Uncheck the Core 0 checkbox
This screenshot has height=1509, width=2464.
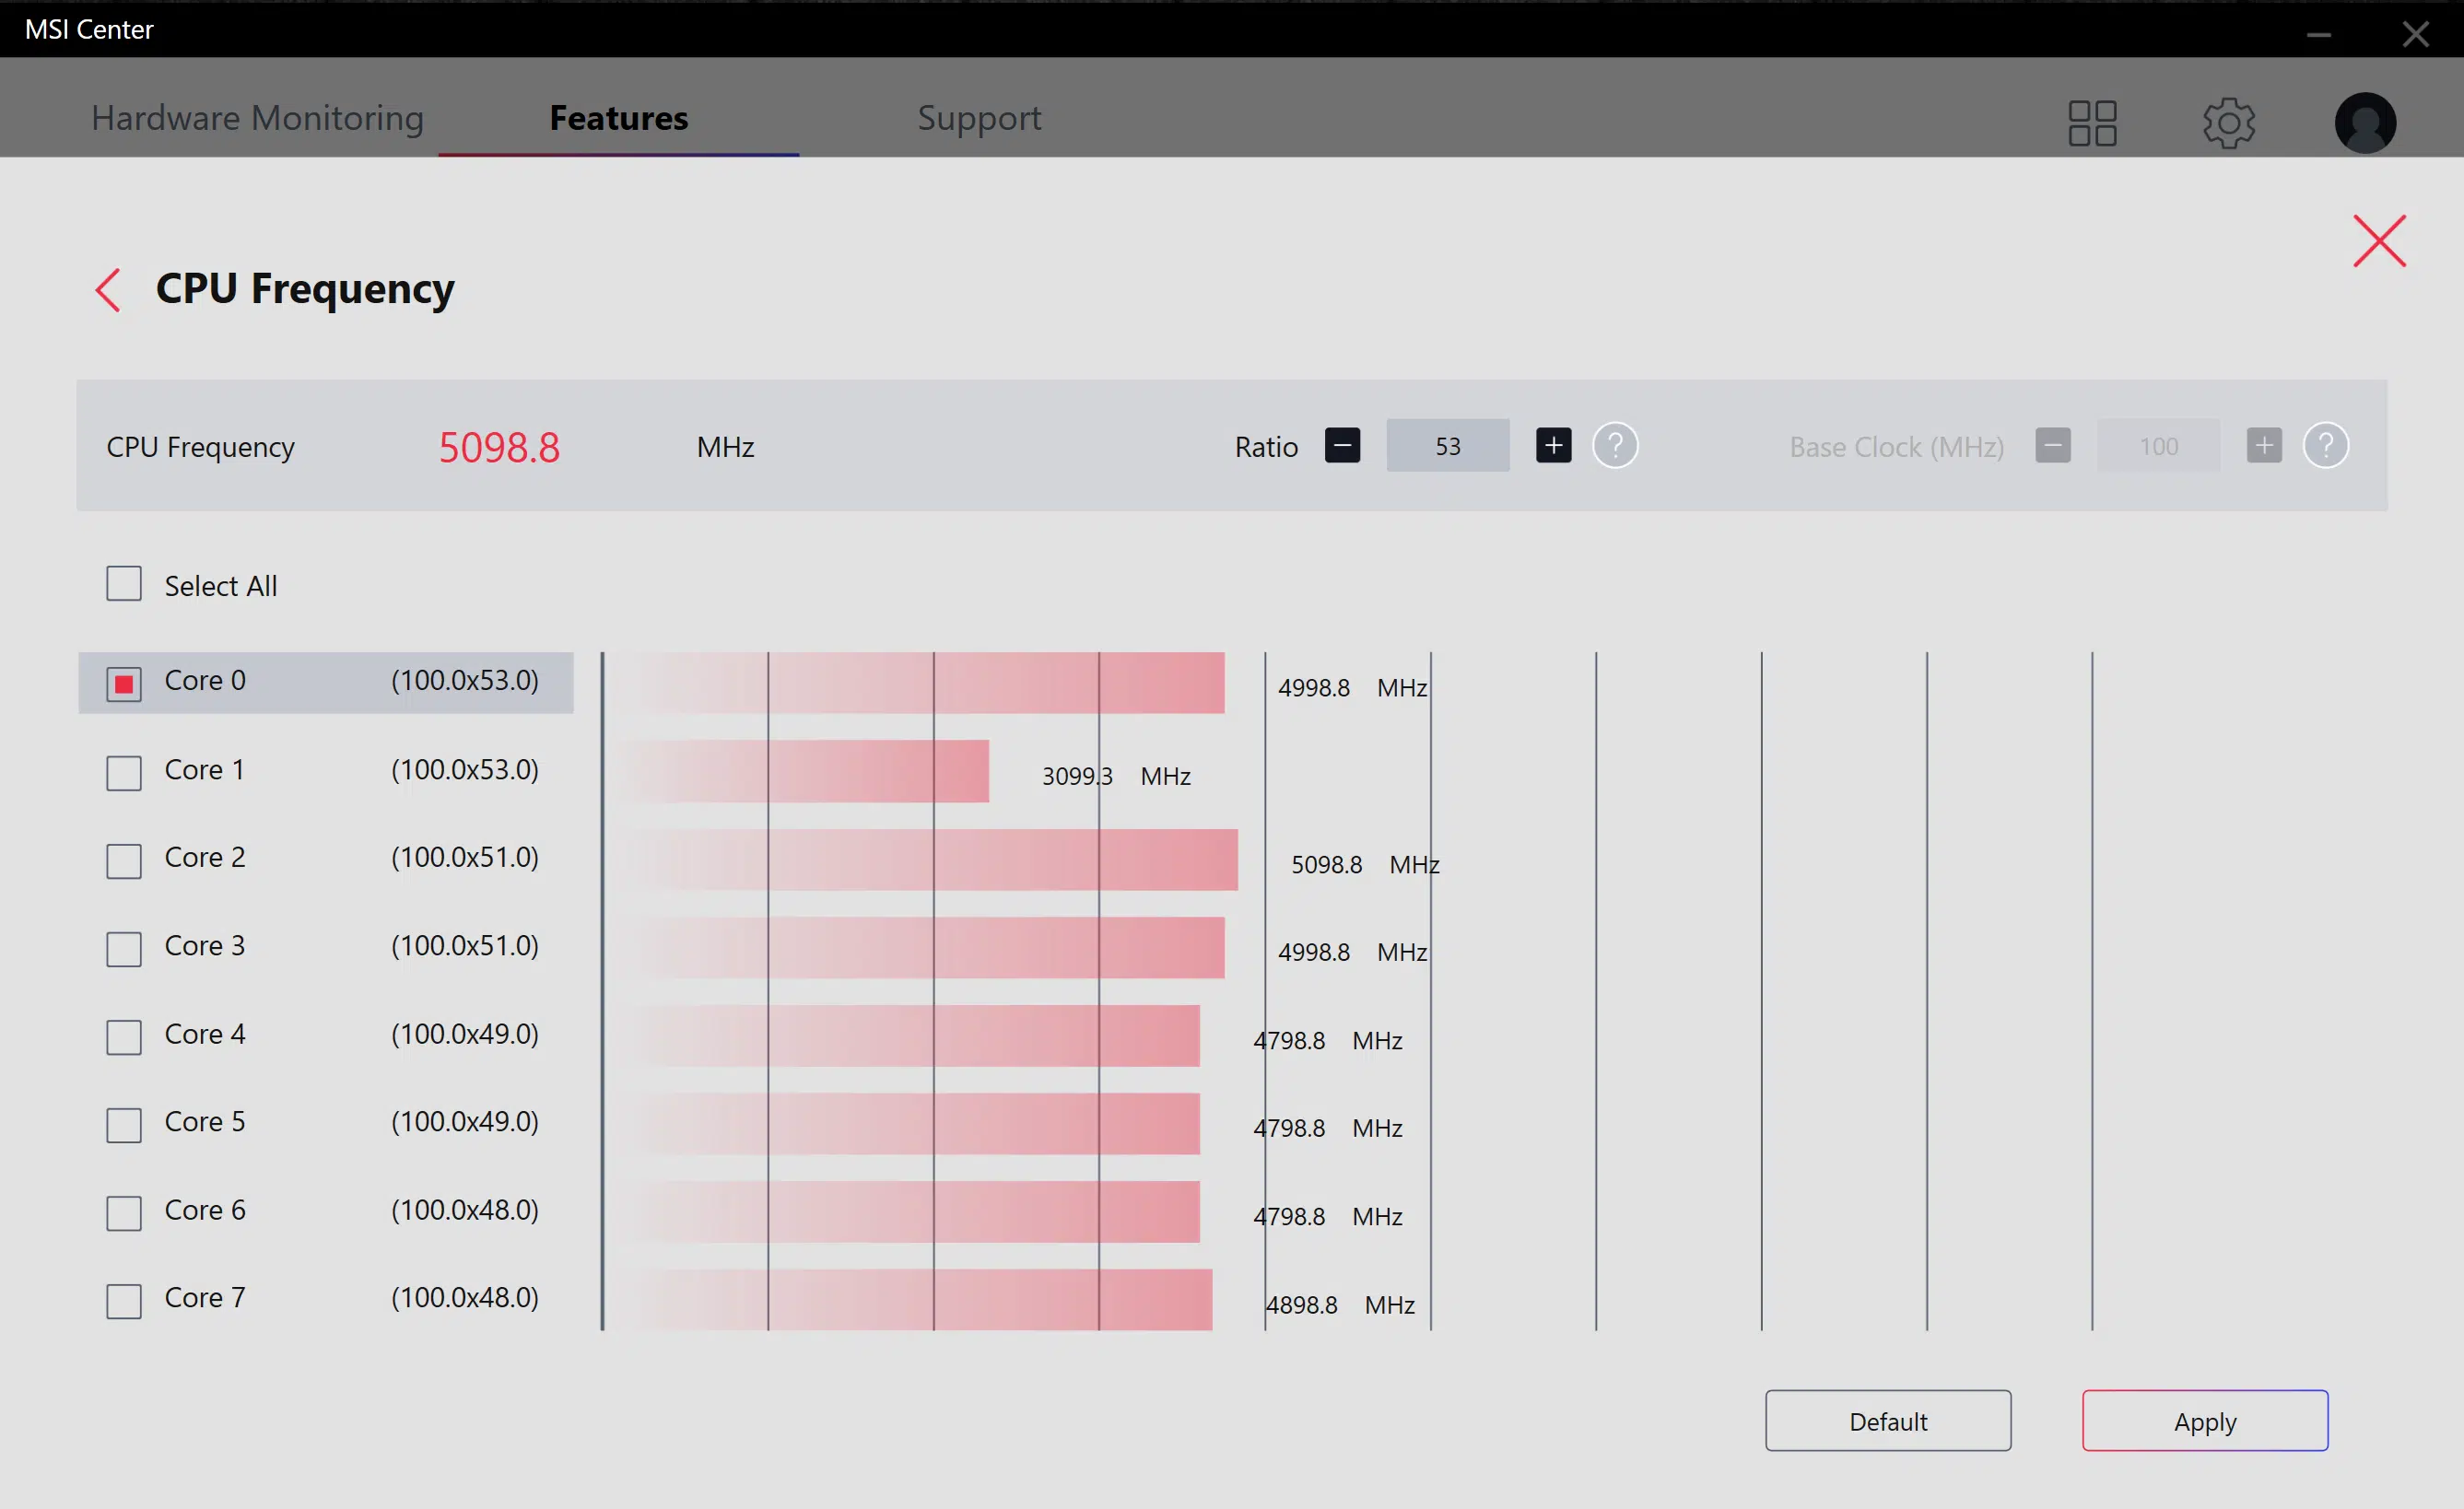124,684
